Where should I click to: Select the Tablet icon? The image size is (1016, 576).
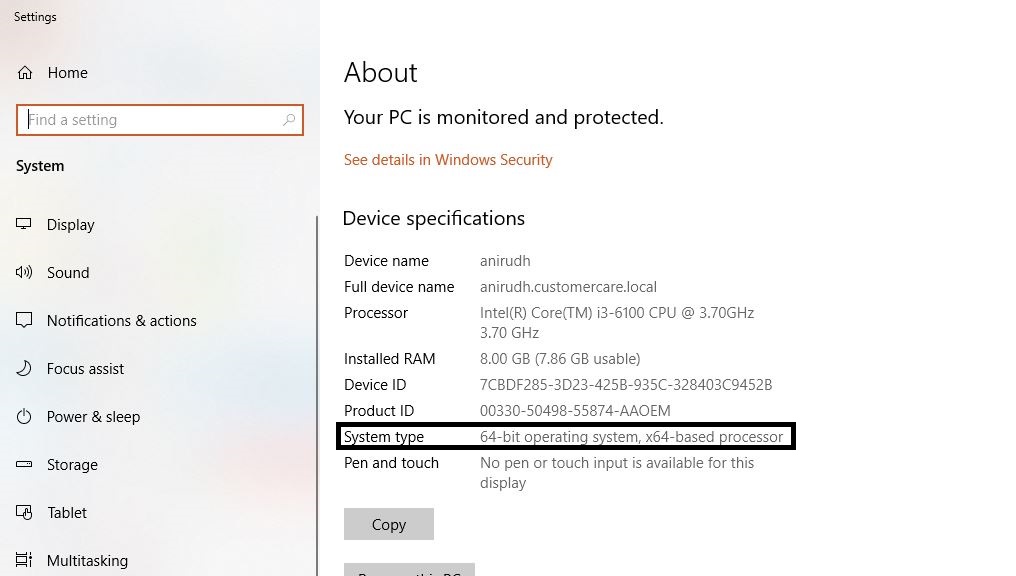24,513
